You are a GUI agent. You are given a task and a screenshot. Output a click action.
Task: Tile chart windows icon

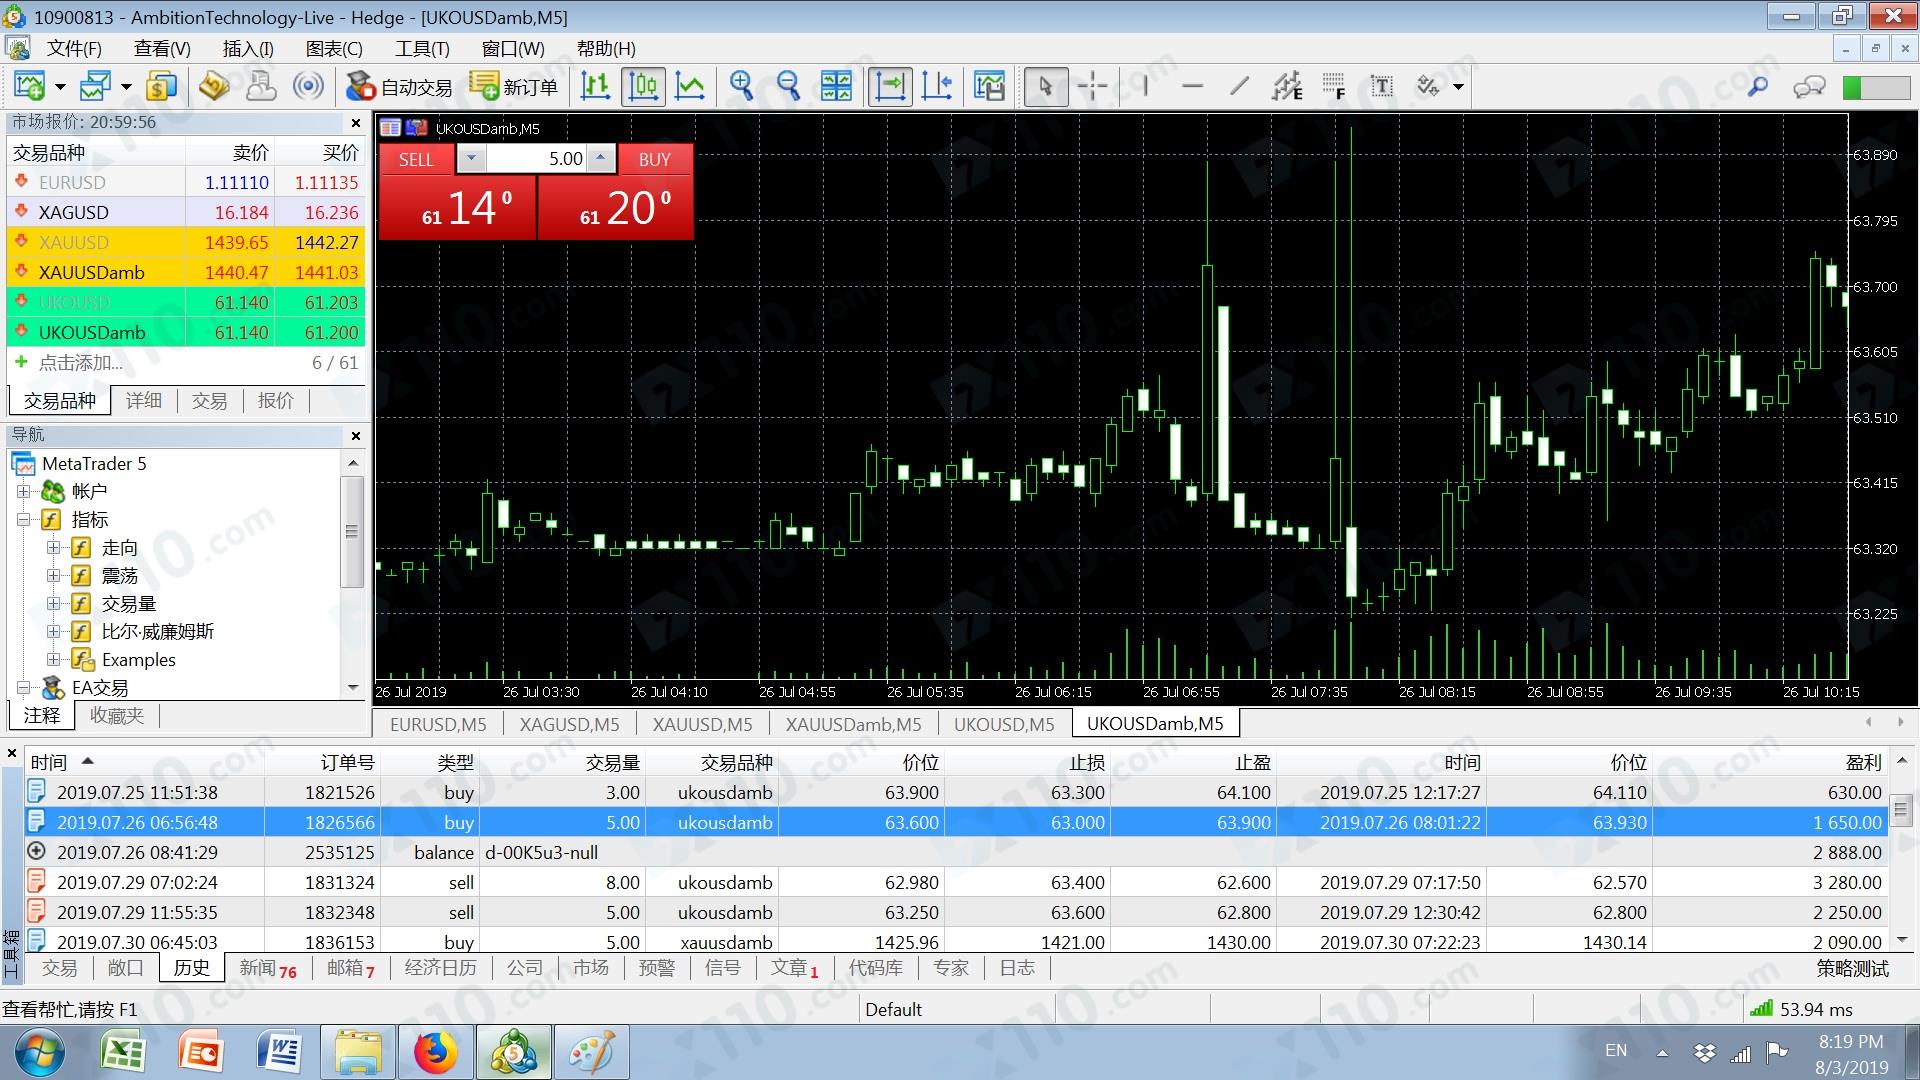pos(836,87)
